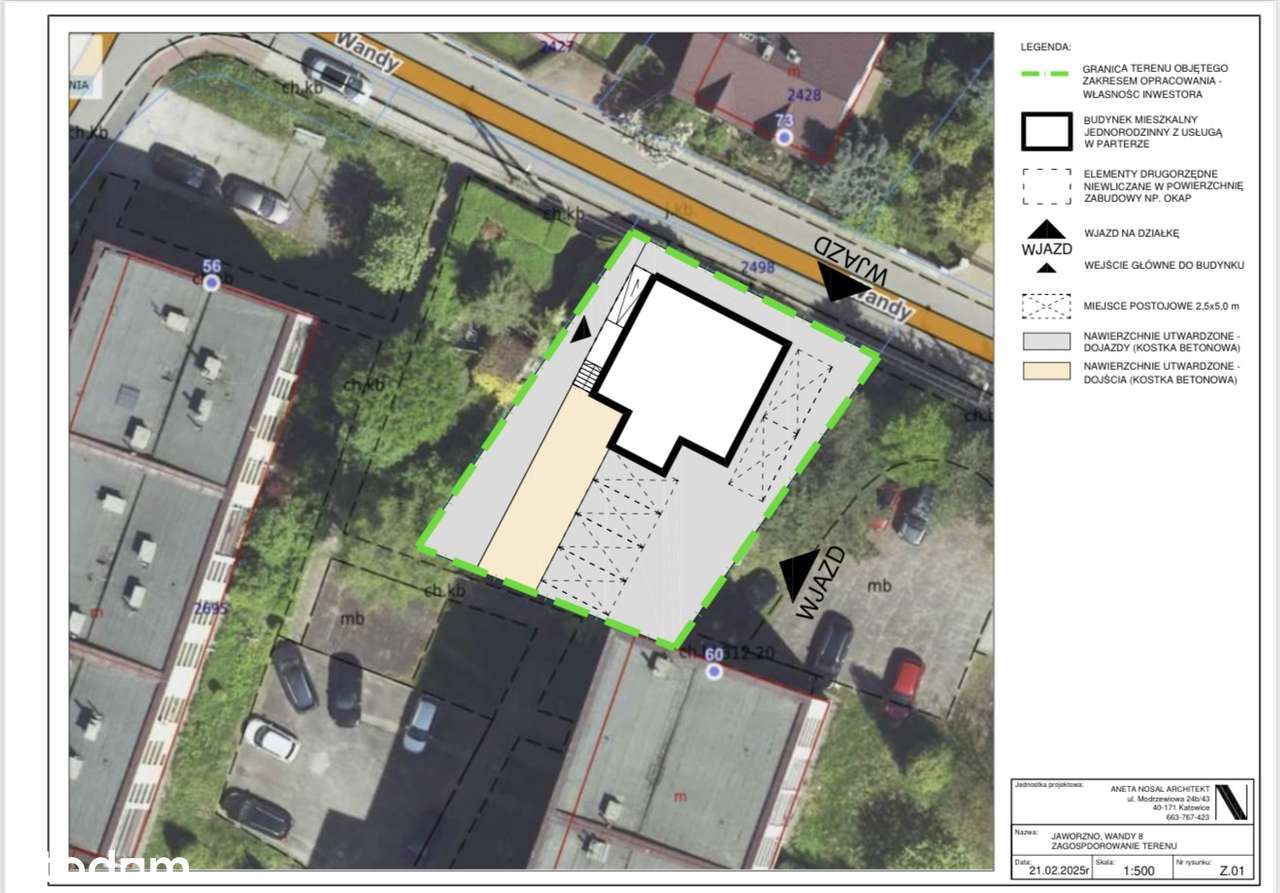Click the 'GRANICA TERENU OBJĘTEGO' legend text
The width and height of the screenshot is (1280, 893).
pyautogui.click(x=1155, y=68)
